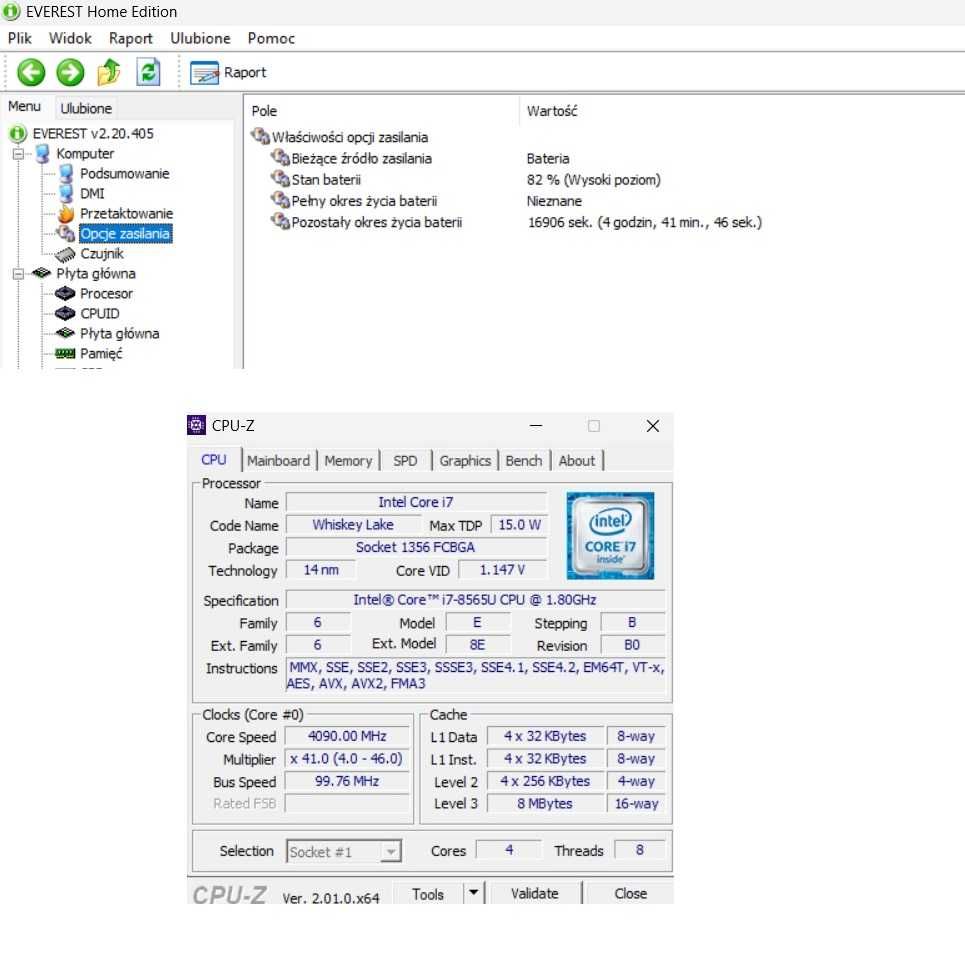Click the 'Socket 1356 FCBGA' package field
Viewport: 965px width, 958px height.
415,547
